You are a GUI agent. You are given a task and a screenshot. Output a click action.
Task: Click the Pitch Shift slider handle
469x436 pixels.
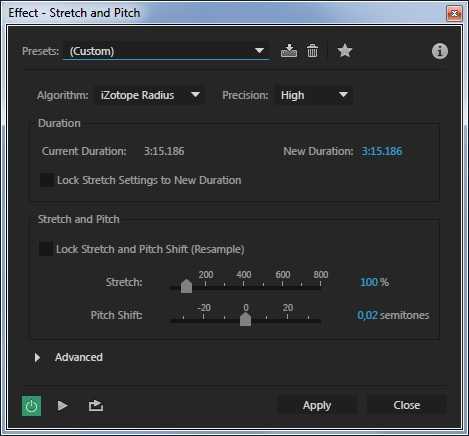click(245, 319)
